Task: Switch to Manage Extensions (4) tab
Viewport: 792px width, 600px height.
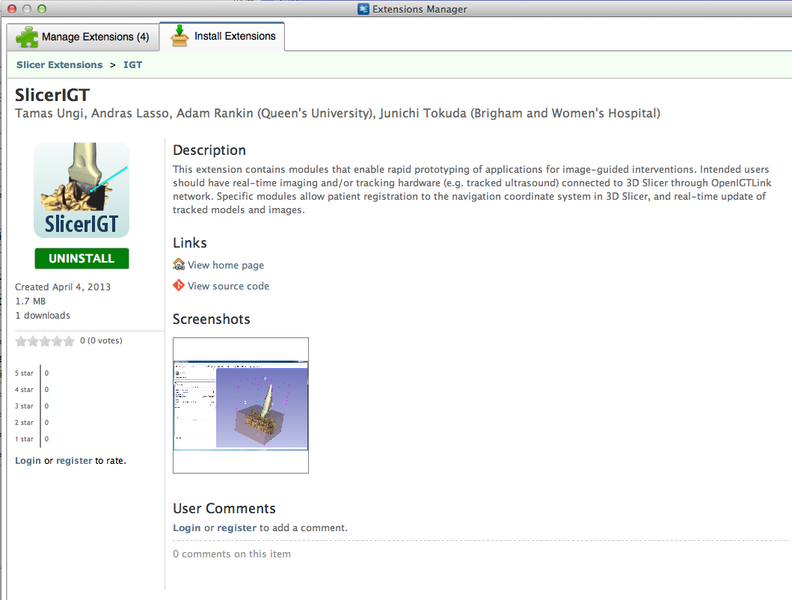Action: click(82, 37)
